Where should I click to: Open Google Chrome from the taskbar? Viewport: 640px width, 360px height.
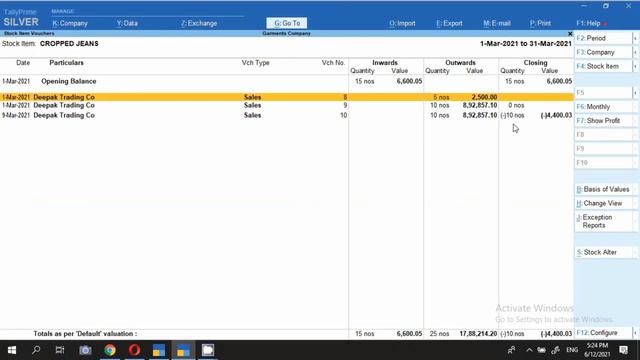[110, 350]
